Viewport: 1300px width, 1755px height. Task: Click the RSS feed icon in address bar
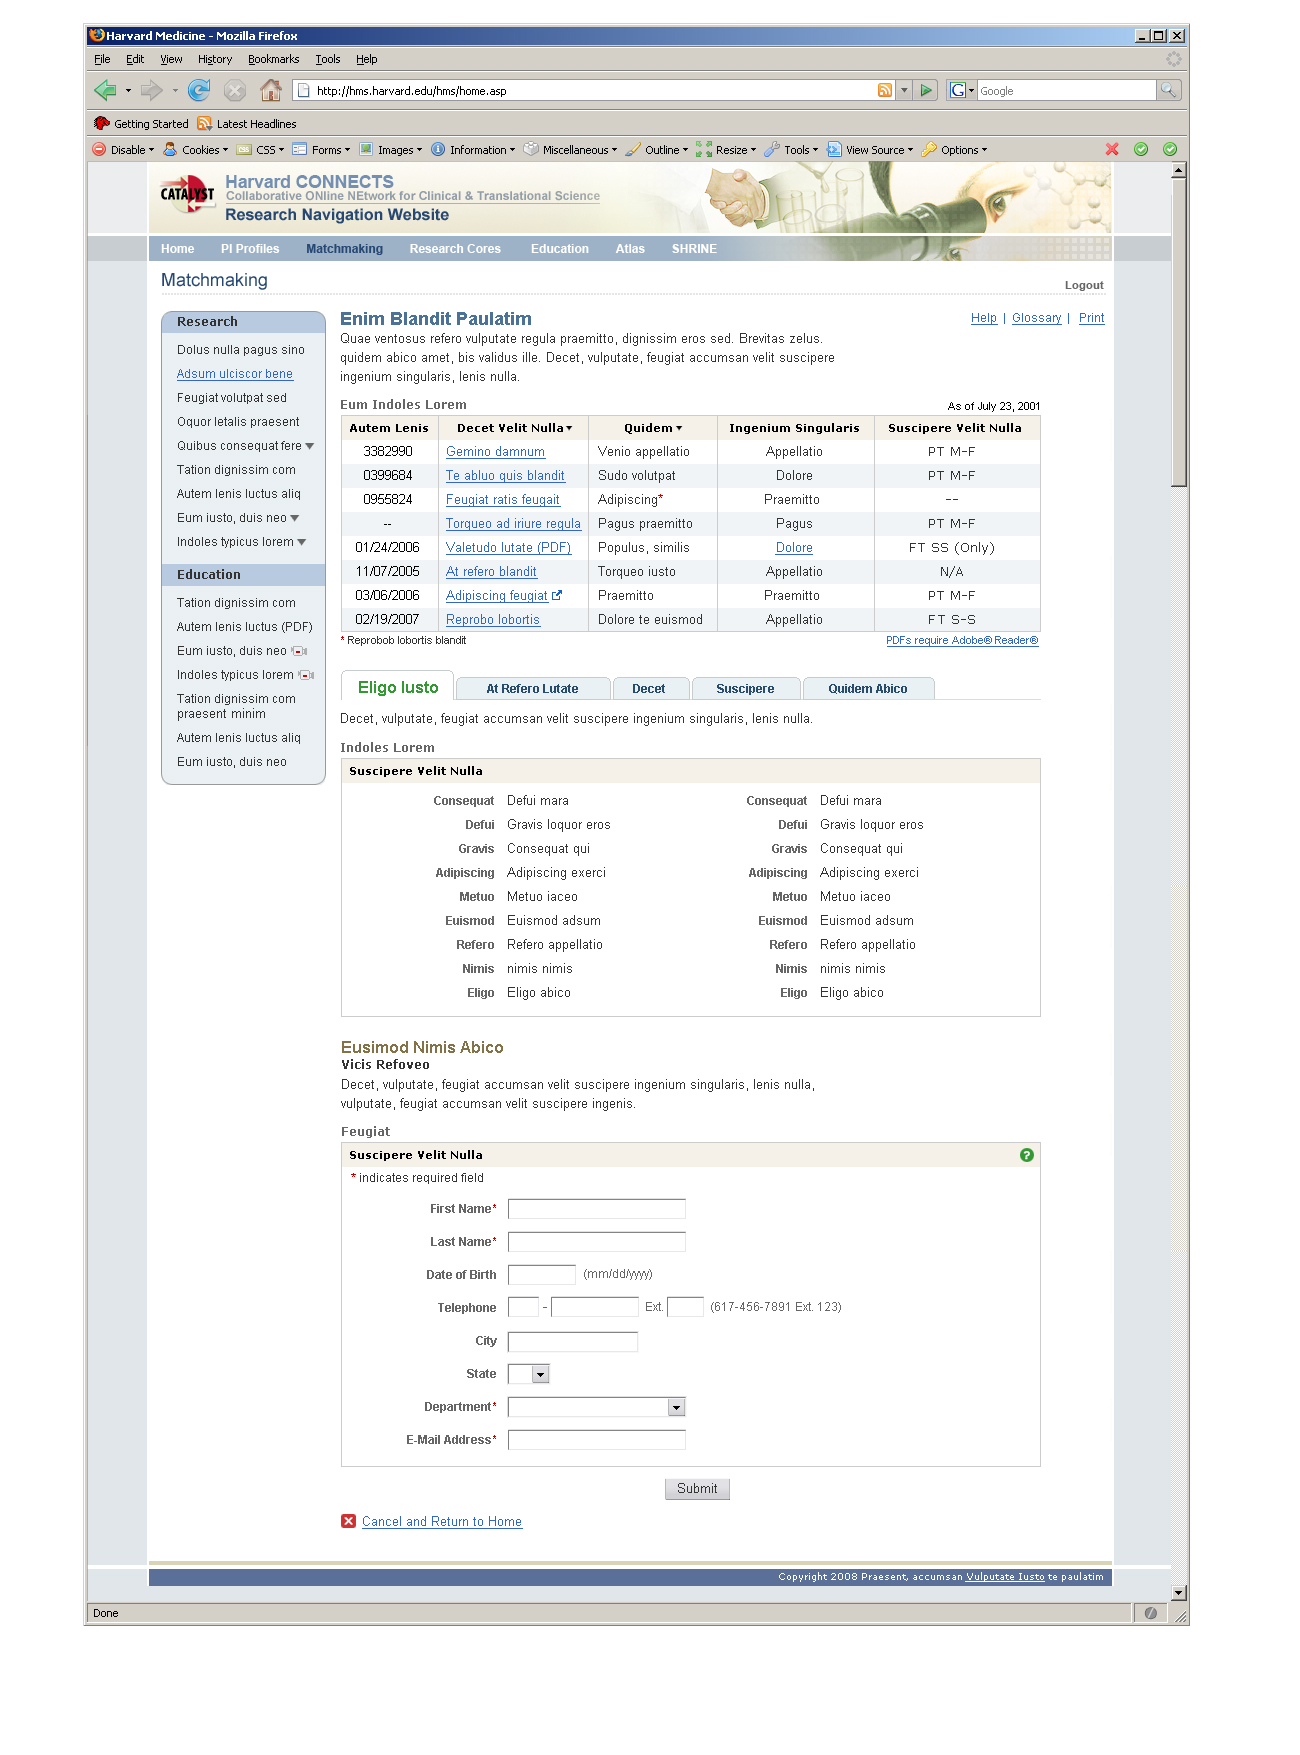tap(885, 91)
